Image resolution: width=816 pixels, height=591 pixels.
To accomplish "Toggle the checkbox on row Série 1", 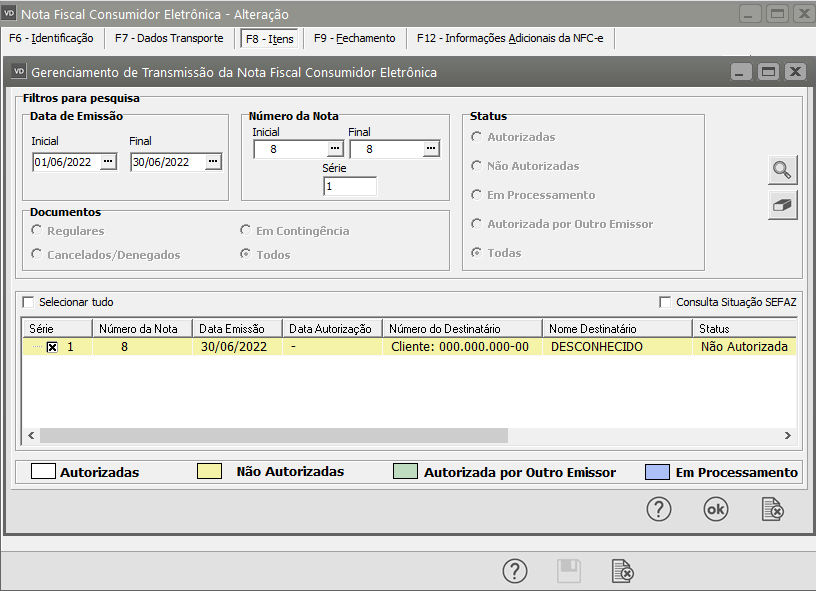I will (52, 347).
